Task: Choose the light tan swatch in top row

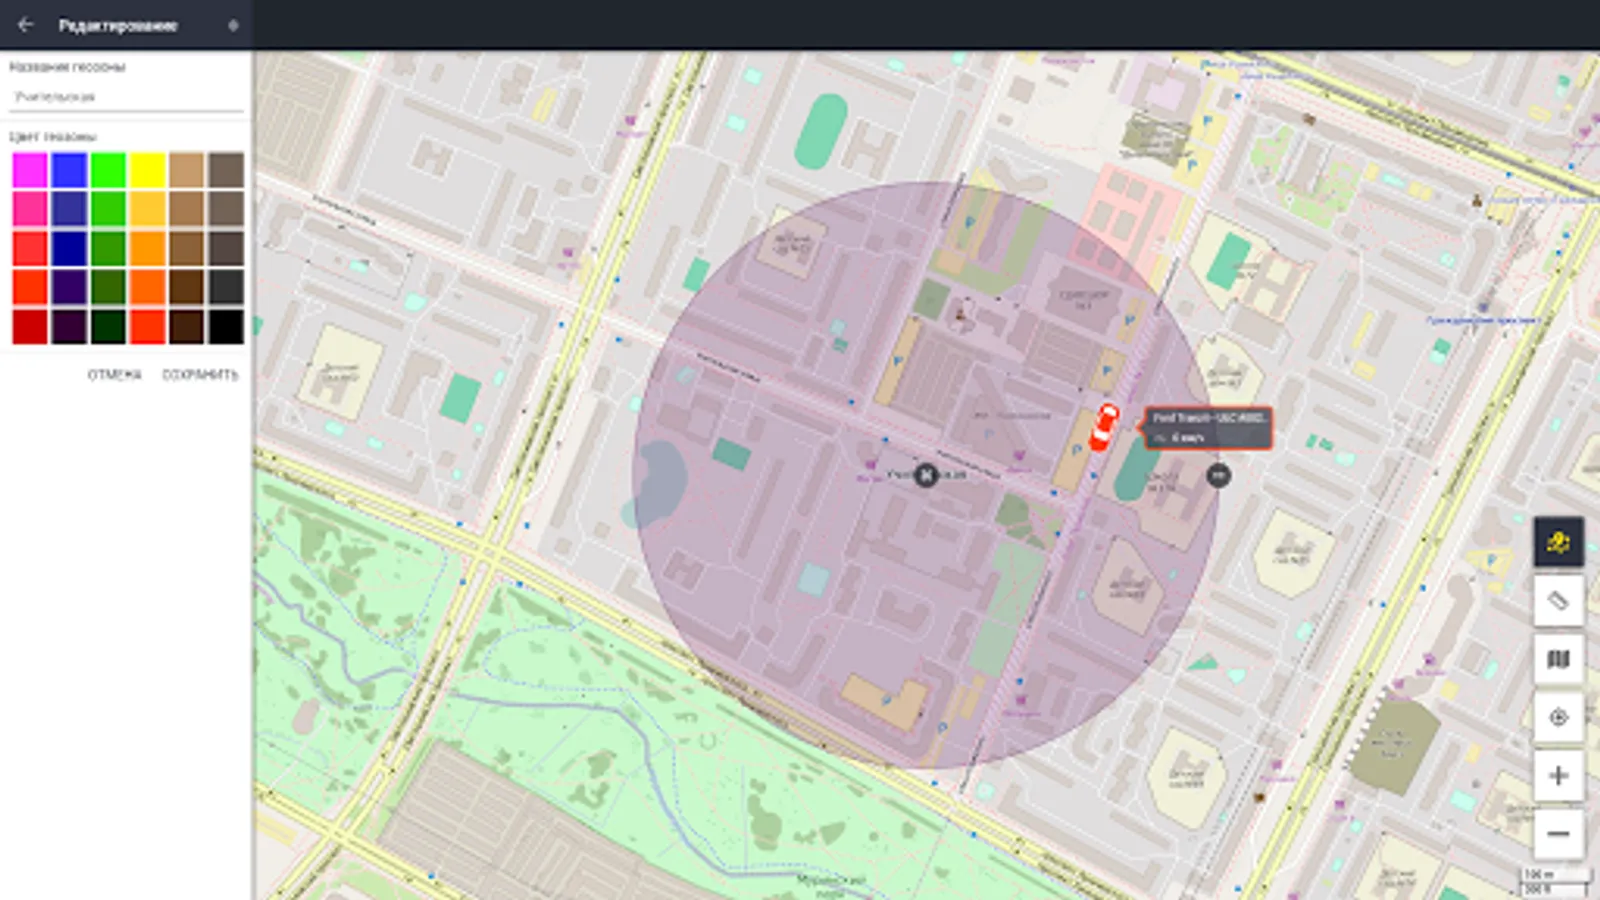Action: [x=187, y=170]
